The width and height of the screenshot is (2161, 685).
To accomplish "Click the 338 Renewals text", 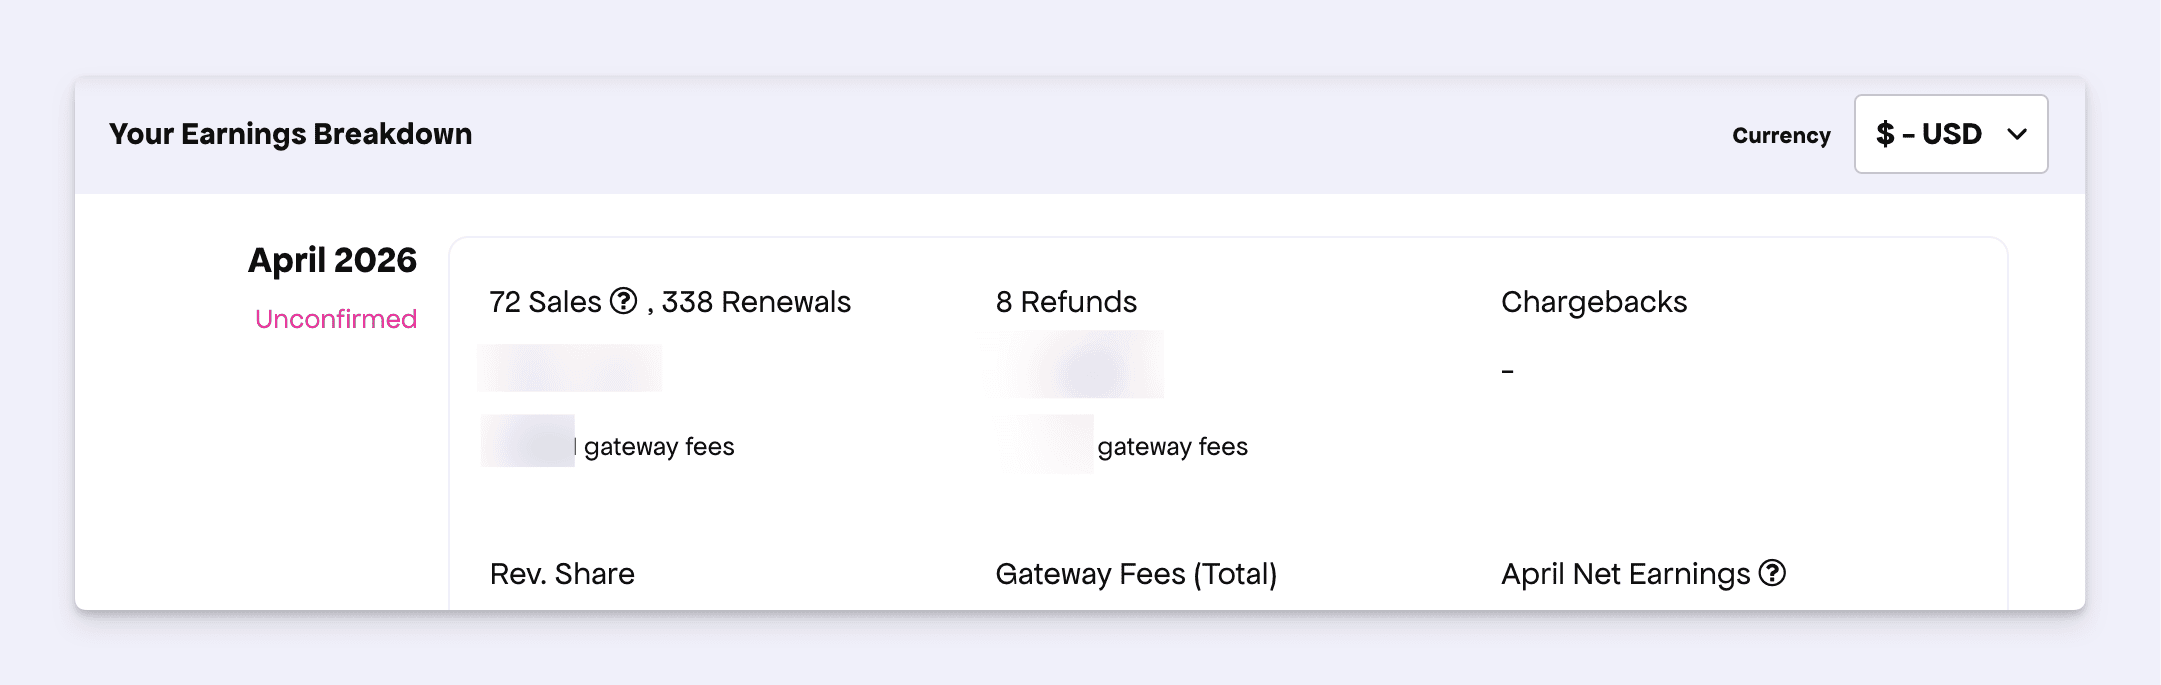I will tap(756, 302).
